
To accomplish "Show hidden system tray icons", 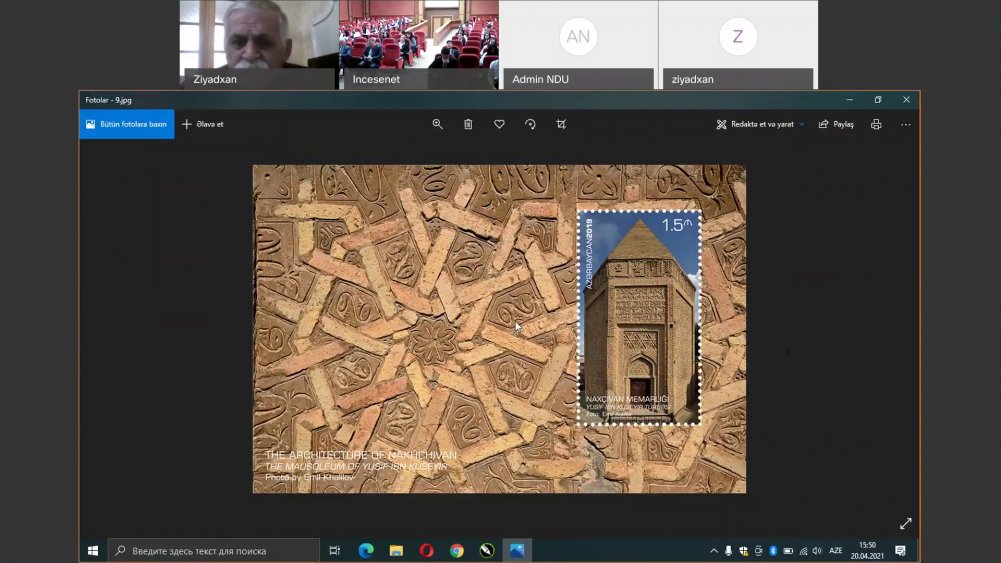I will (714, 551).
